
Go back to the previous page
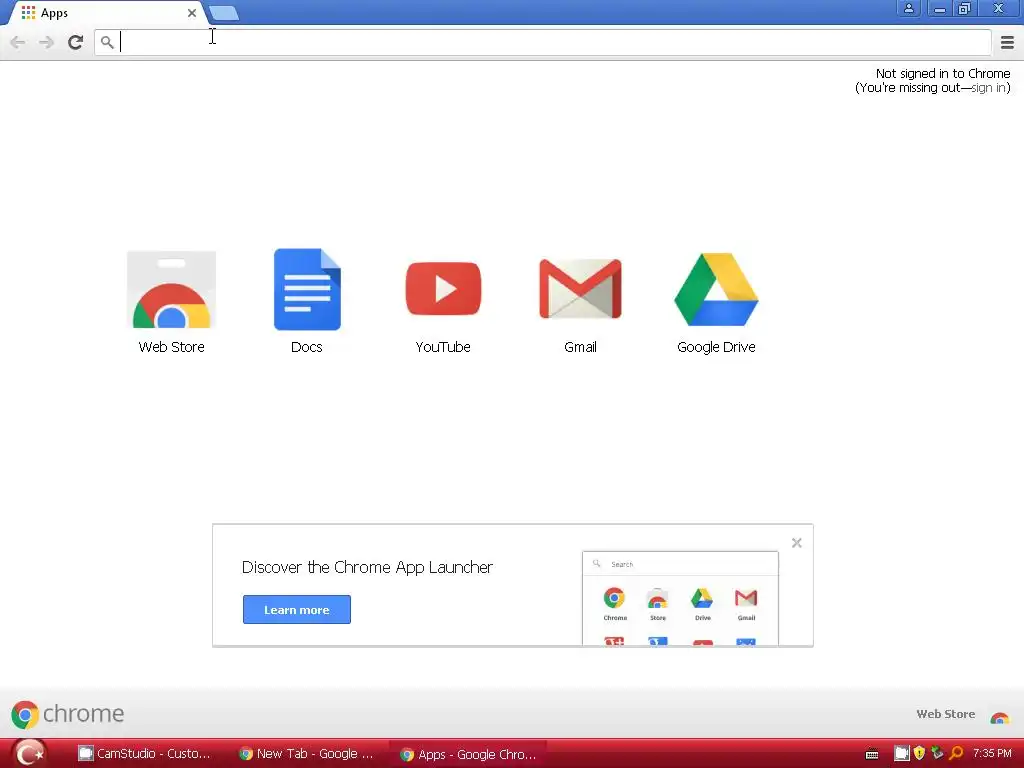point(18,42)
